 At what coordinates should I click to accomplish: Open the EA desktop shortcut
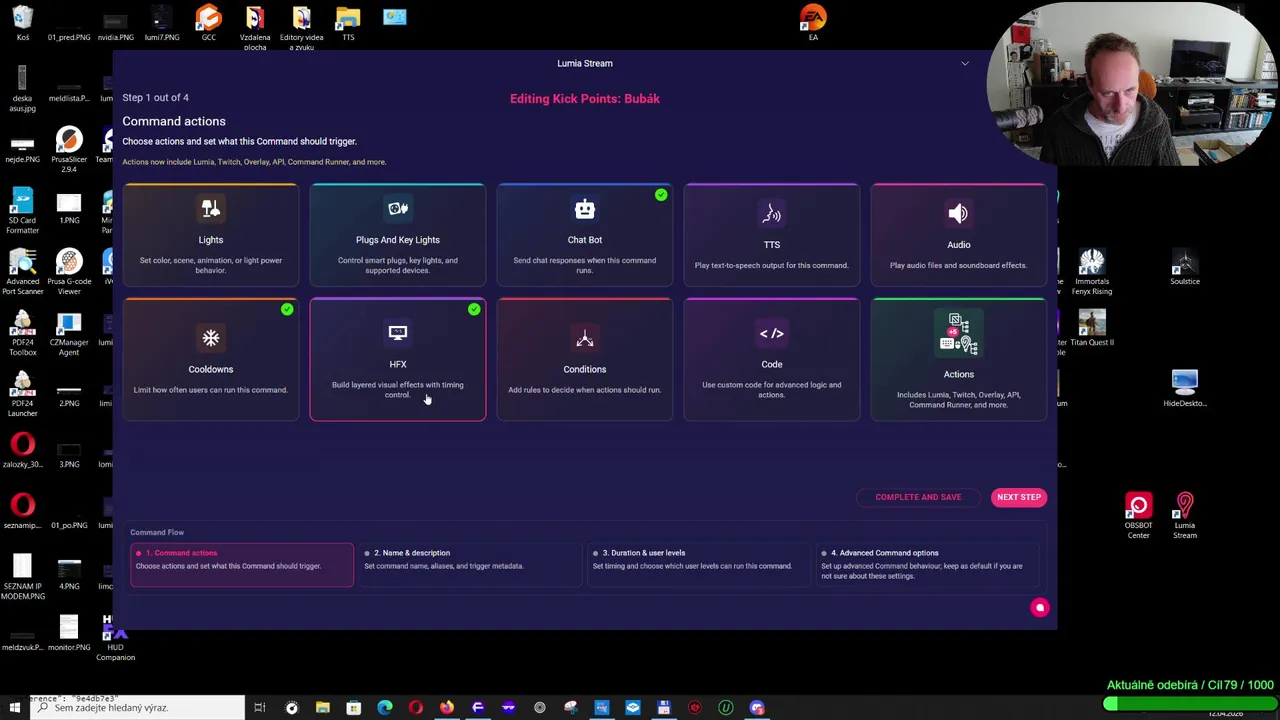pyautogui.click(x=813, y=23)
